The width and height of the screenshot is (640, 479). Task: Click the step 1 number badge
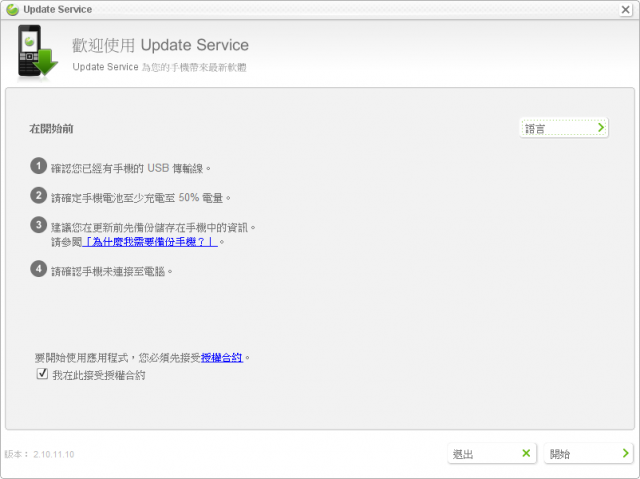click(x=39, y=166)
